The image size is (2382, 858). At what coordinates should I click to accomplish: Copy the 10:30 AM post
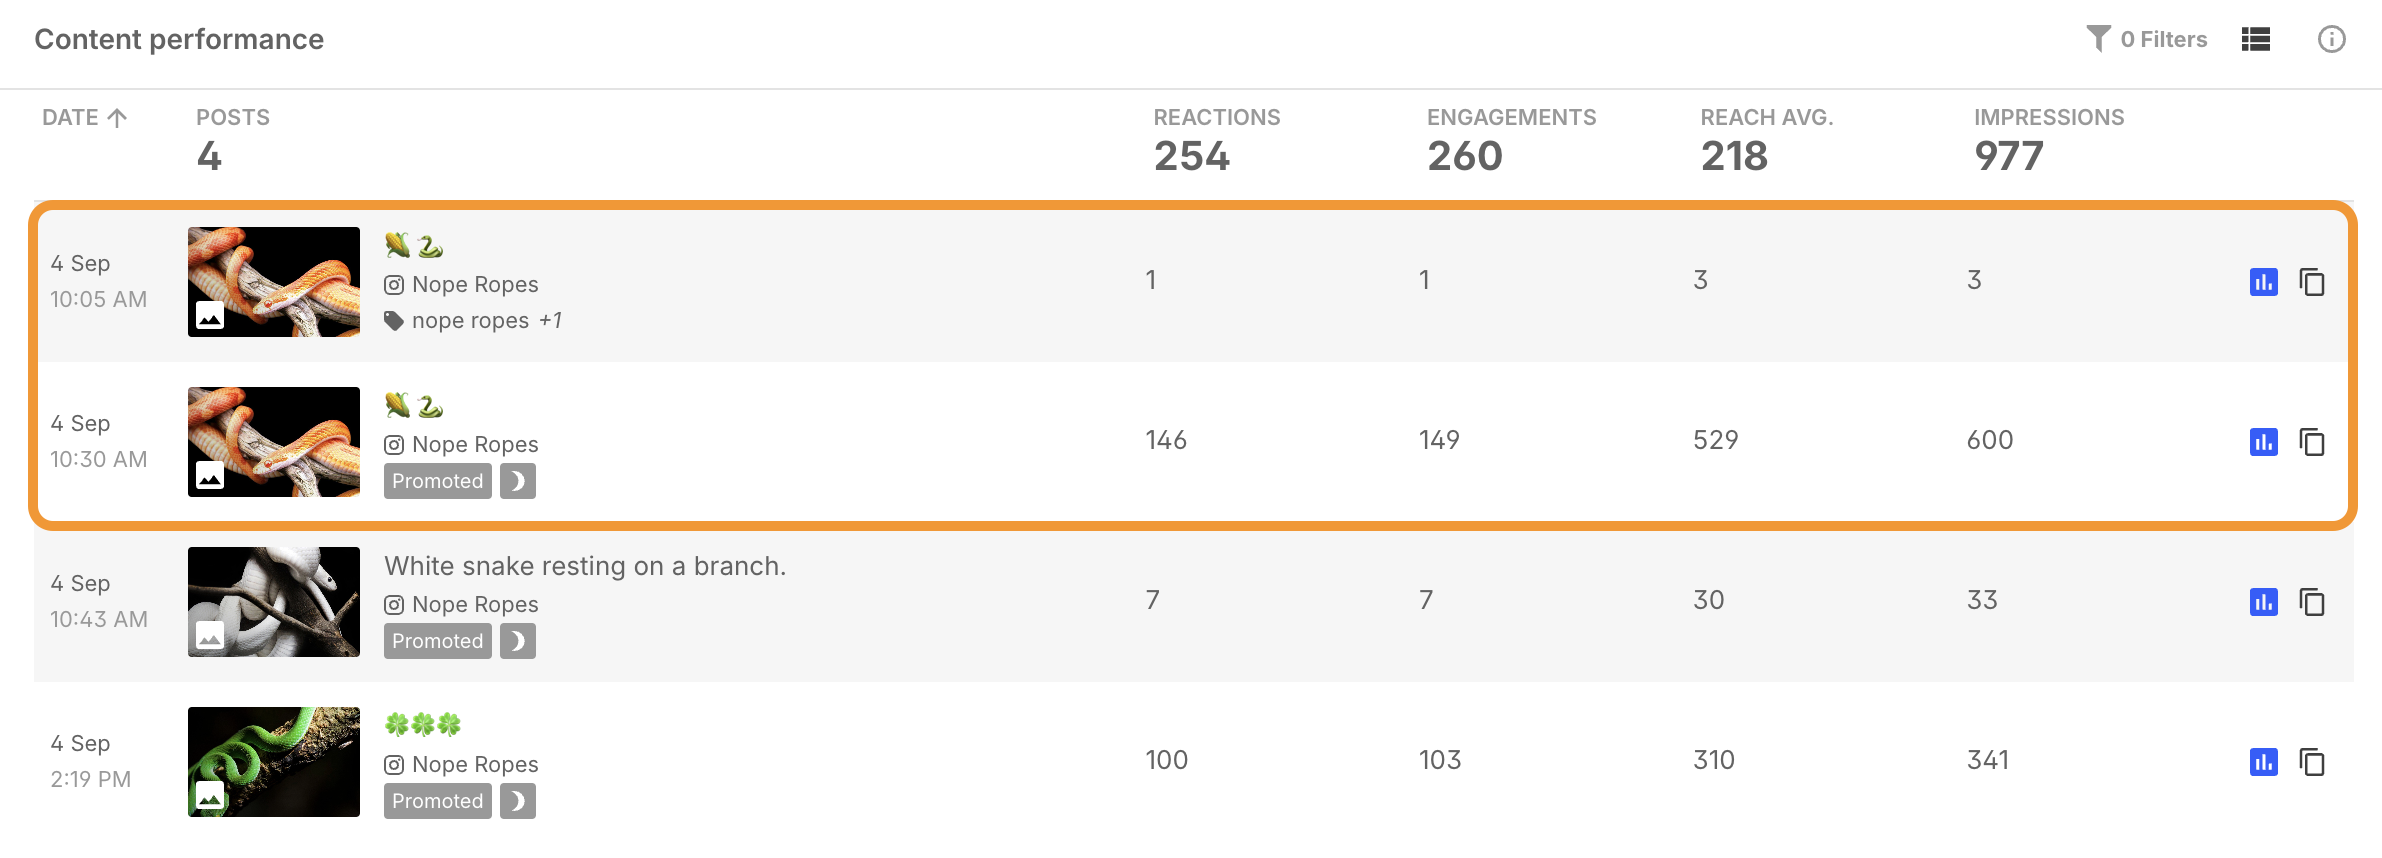pos(2312,442)
